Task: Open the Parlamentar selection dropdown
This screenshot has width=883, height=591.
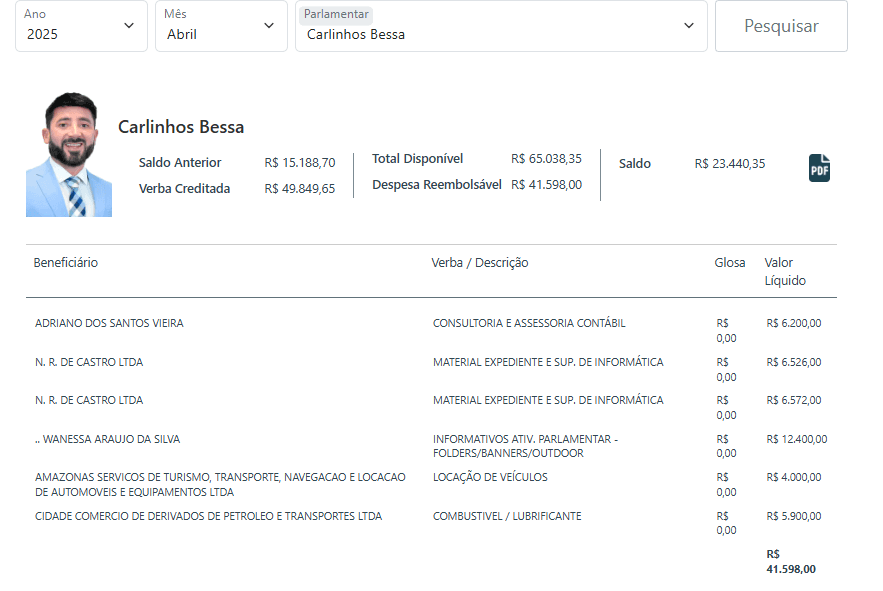Action: click(x=500, y=26)
